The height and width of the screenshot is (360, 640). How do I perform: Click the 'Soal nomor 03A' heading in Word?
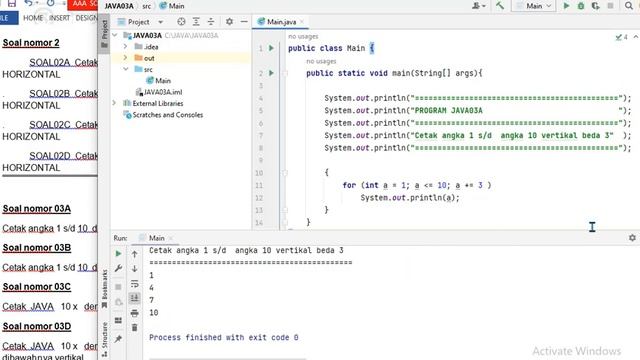click(x=37, y=209)
